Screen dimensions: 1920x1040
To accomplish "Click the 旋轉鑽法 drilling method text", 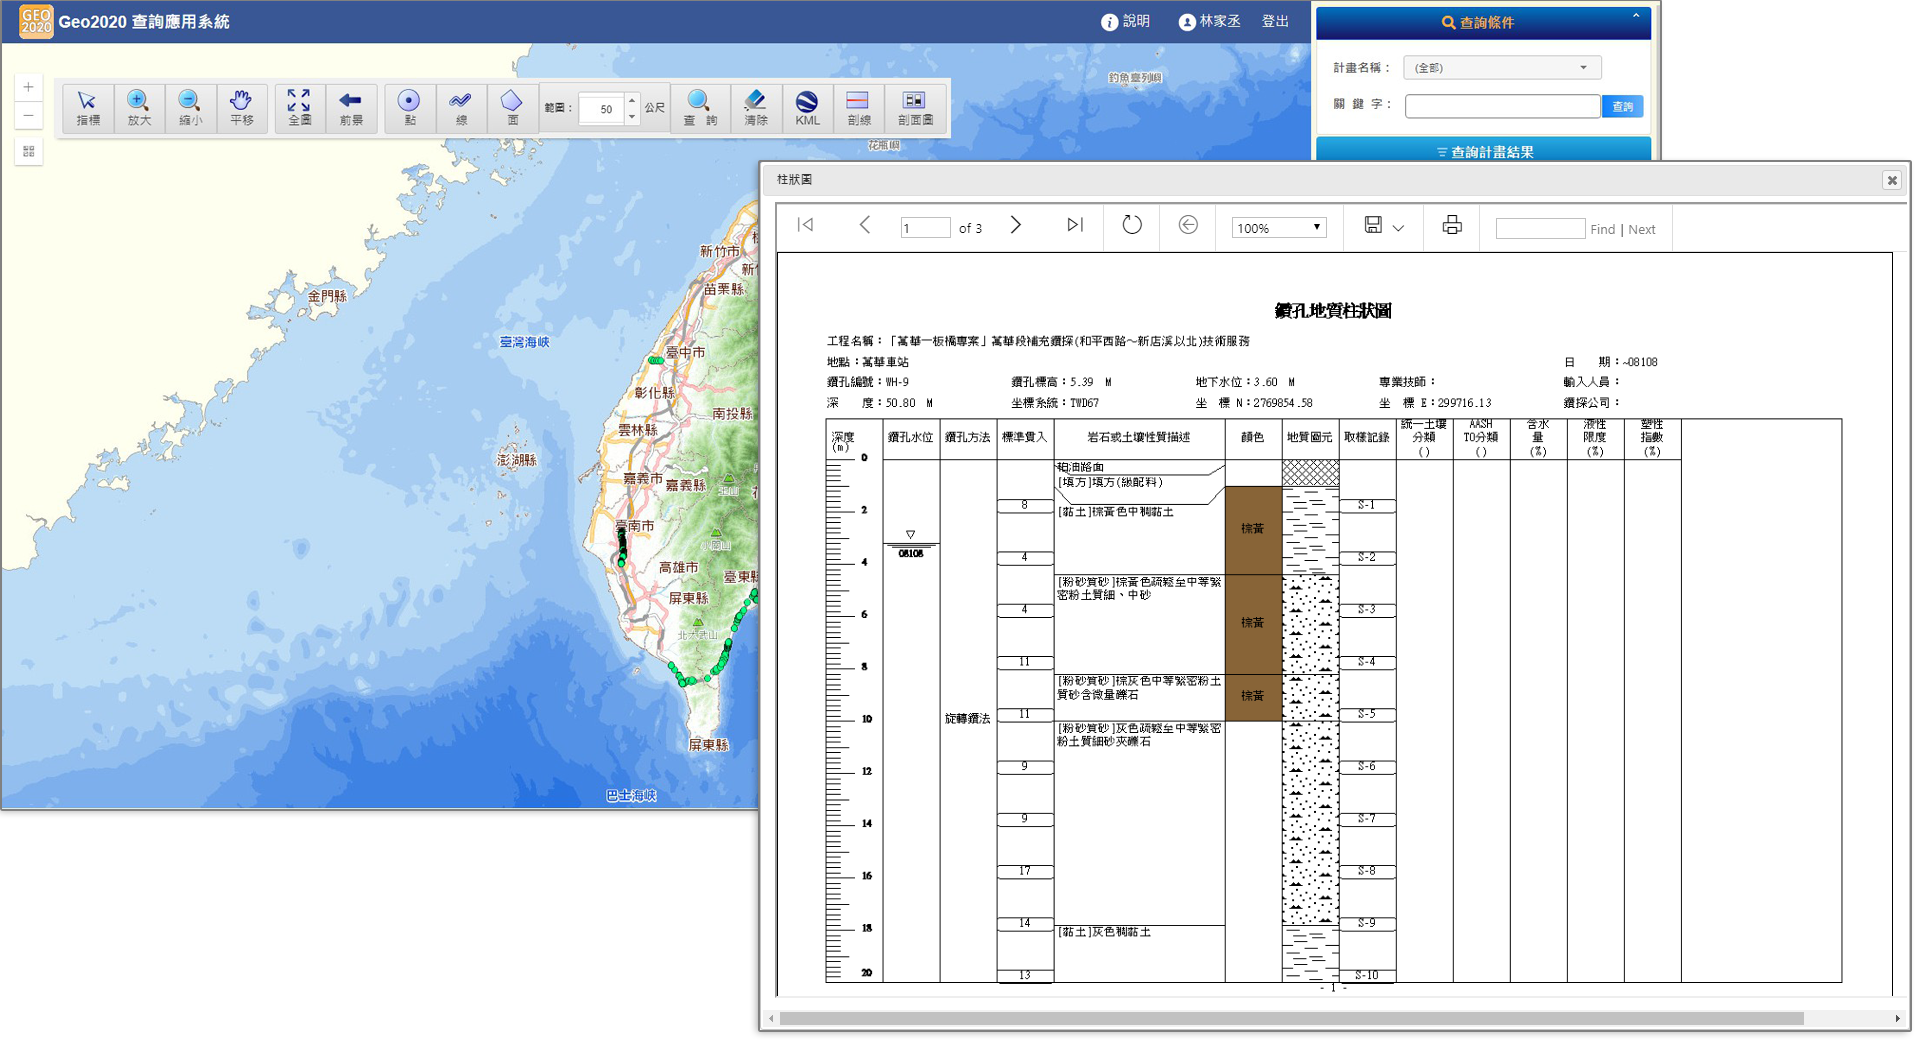I will point(967,719).
